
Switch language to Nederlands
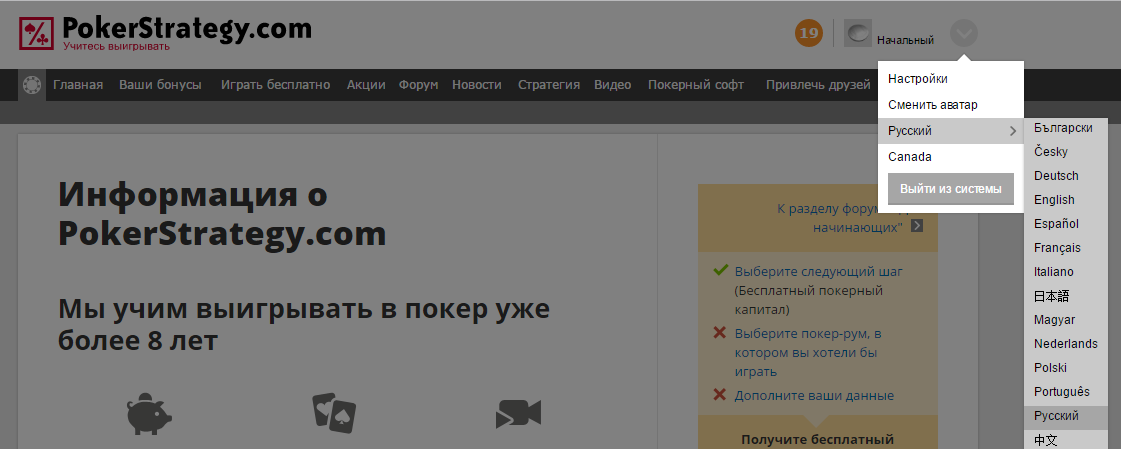click(1066, 344)
